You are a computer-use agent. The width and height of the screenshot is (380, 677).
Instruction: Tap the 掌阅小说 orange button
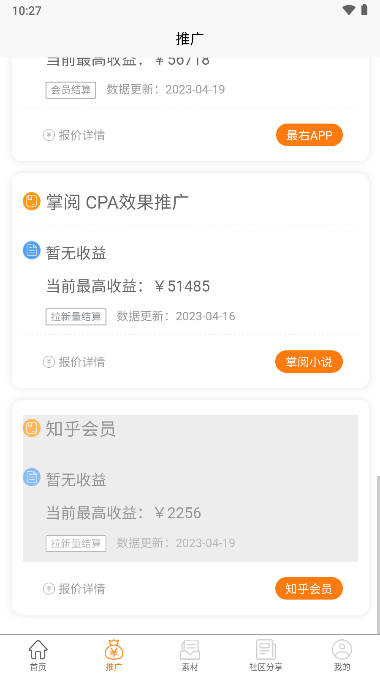309,361
